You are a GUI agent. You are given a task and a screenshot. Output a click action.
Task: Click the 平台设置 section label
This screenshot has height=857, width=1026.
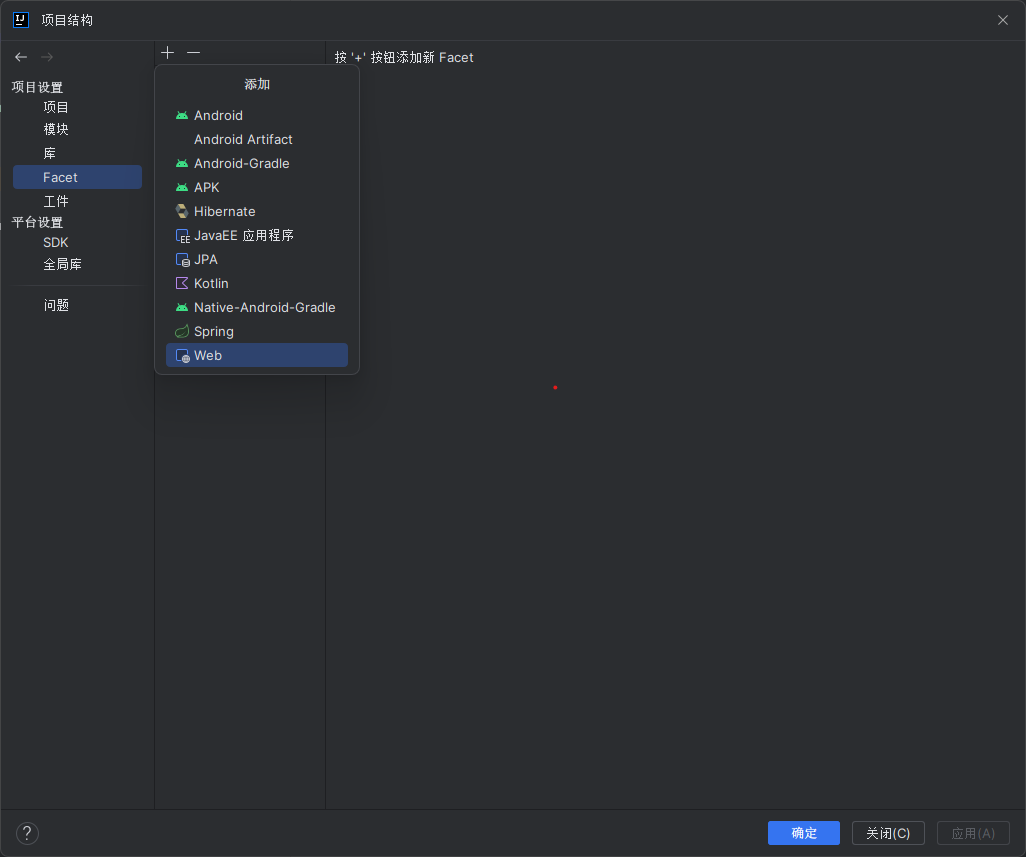pyautogui.click(x=37, y=222)
